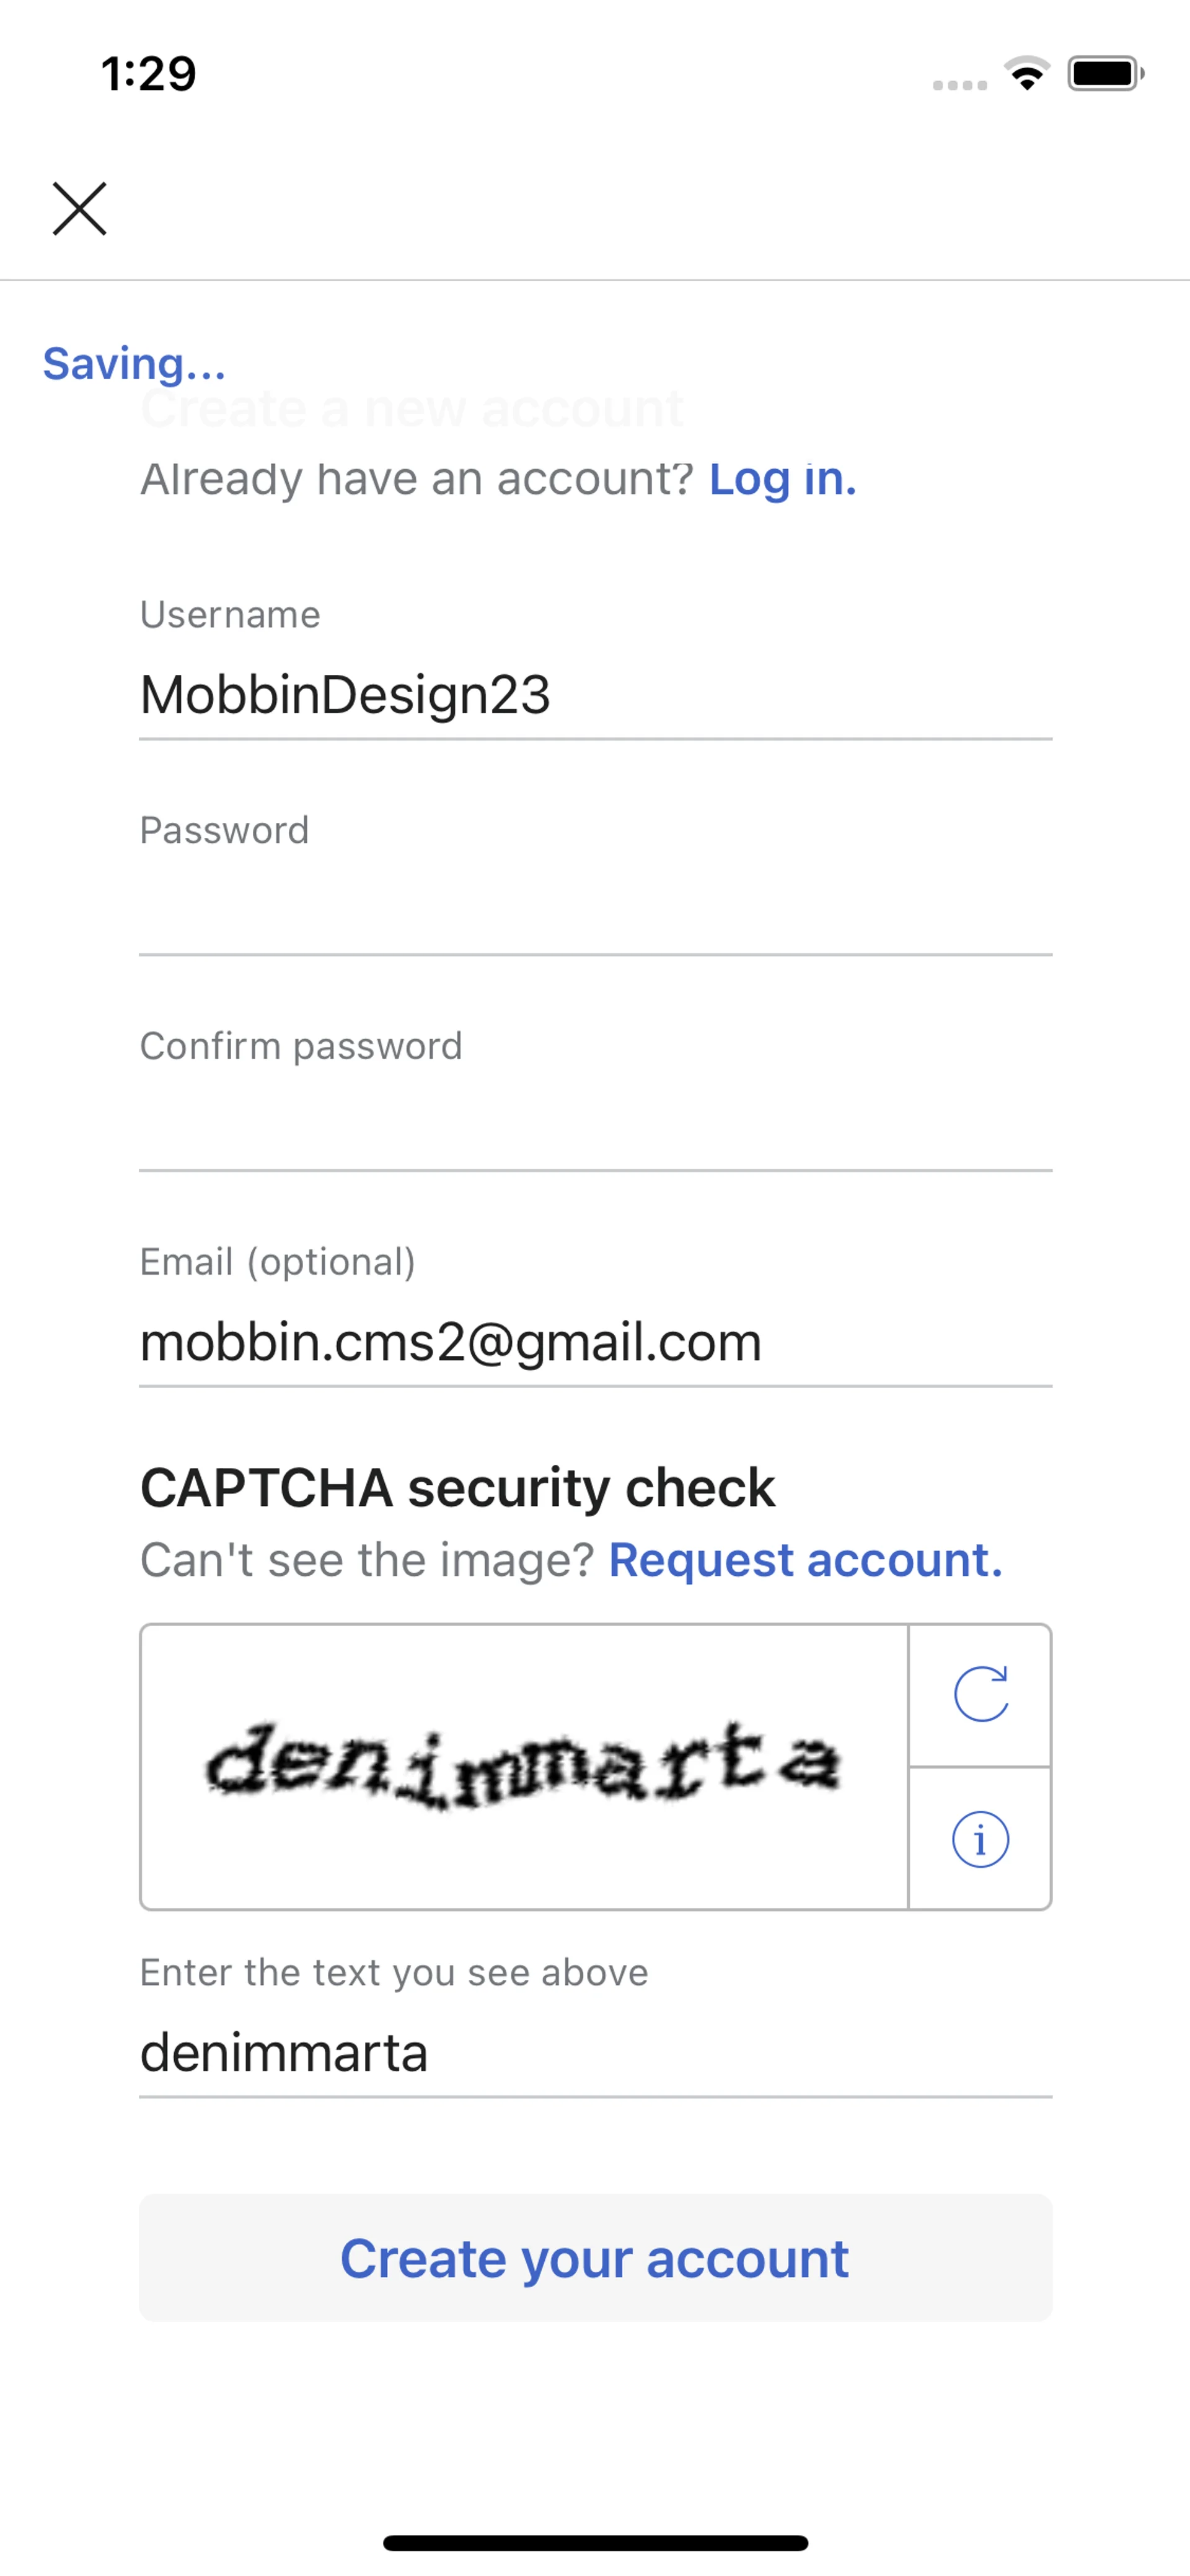The width and height of the screenshot is (1190, 2576).
Task: Click the CAPTCHA answer field containing denimmarta
Action: pos(595,2053)
